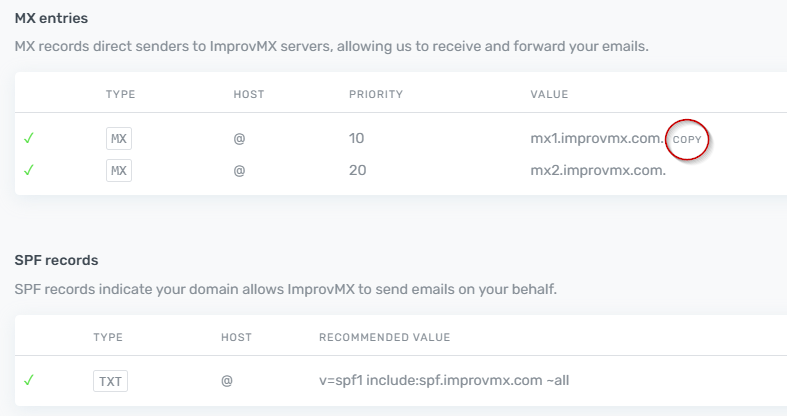Image resolution: width=788 pixels, height=416 pixels.
Task: Click green checkmark on first MX row
Action: tap(29, 139)
